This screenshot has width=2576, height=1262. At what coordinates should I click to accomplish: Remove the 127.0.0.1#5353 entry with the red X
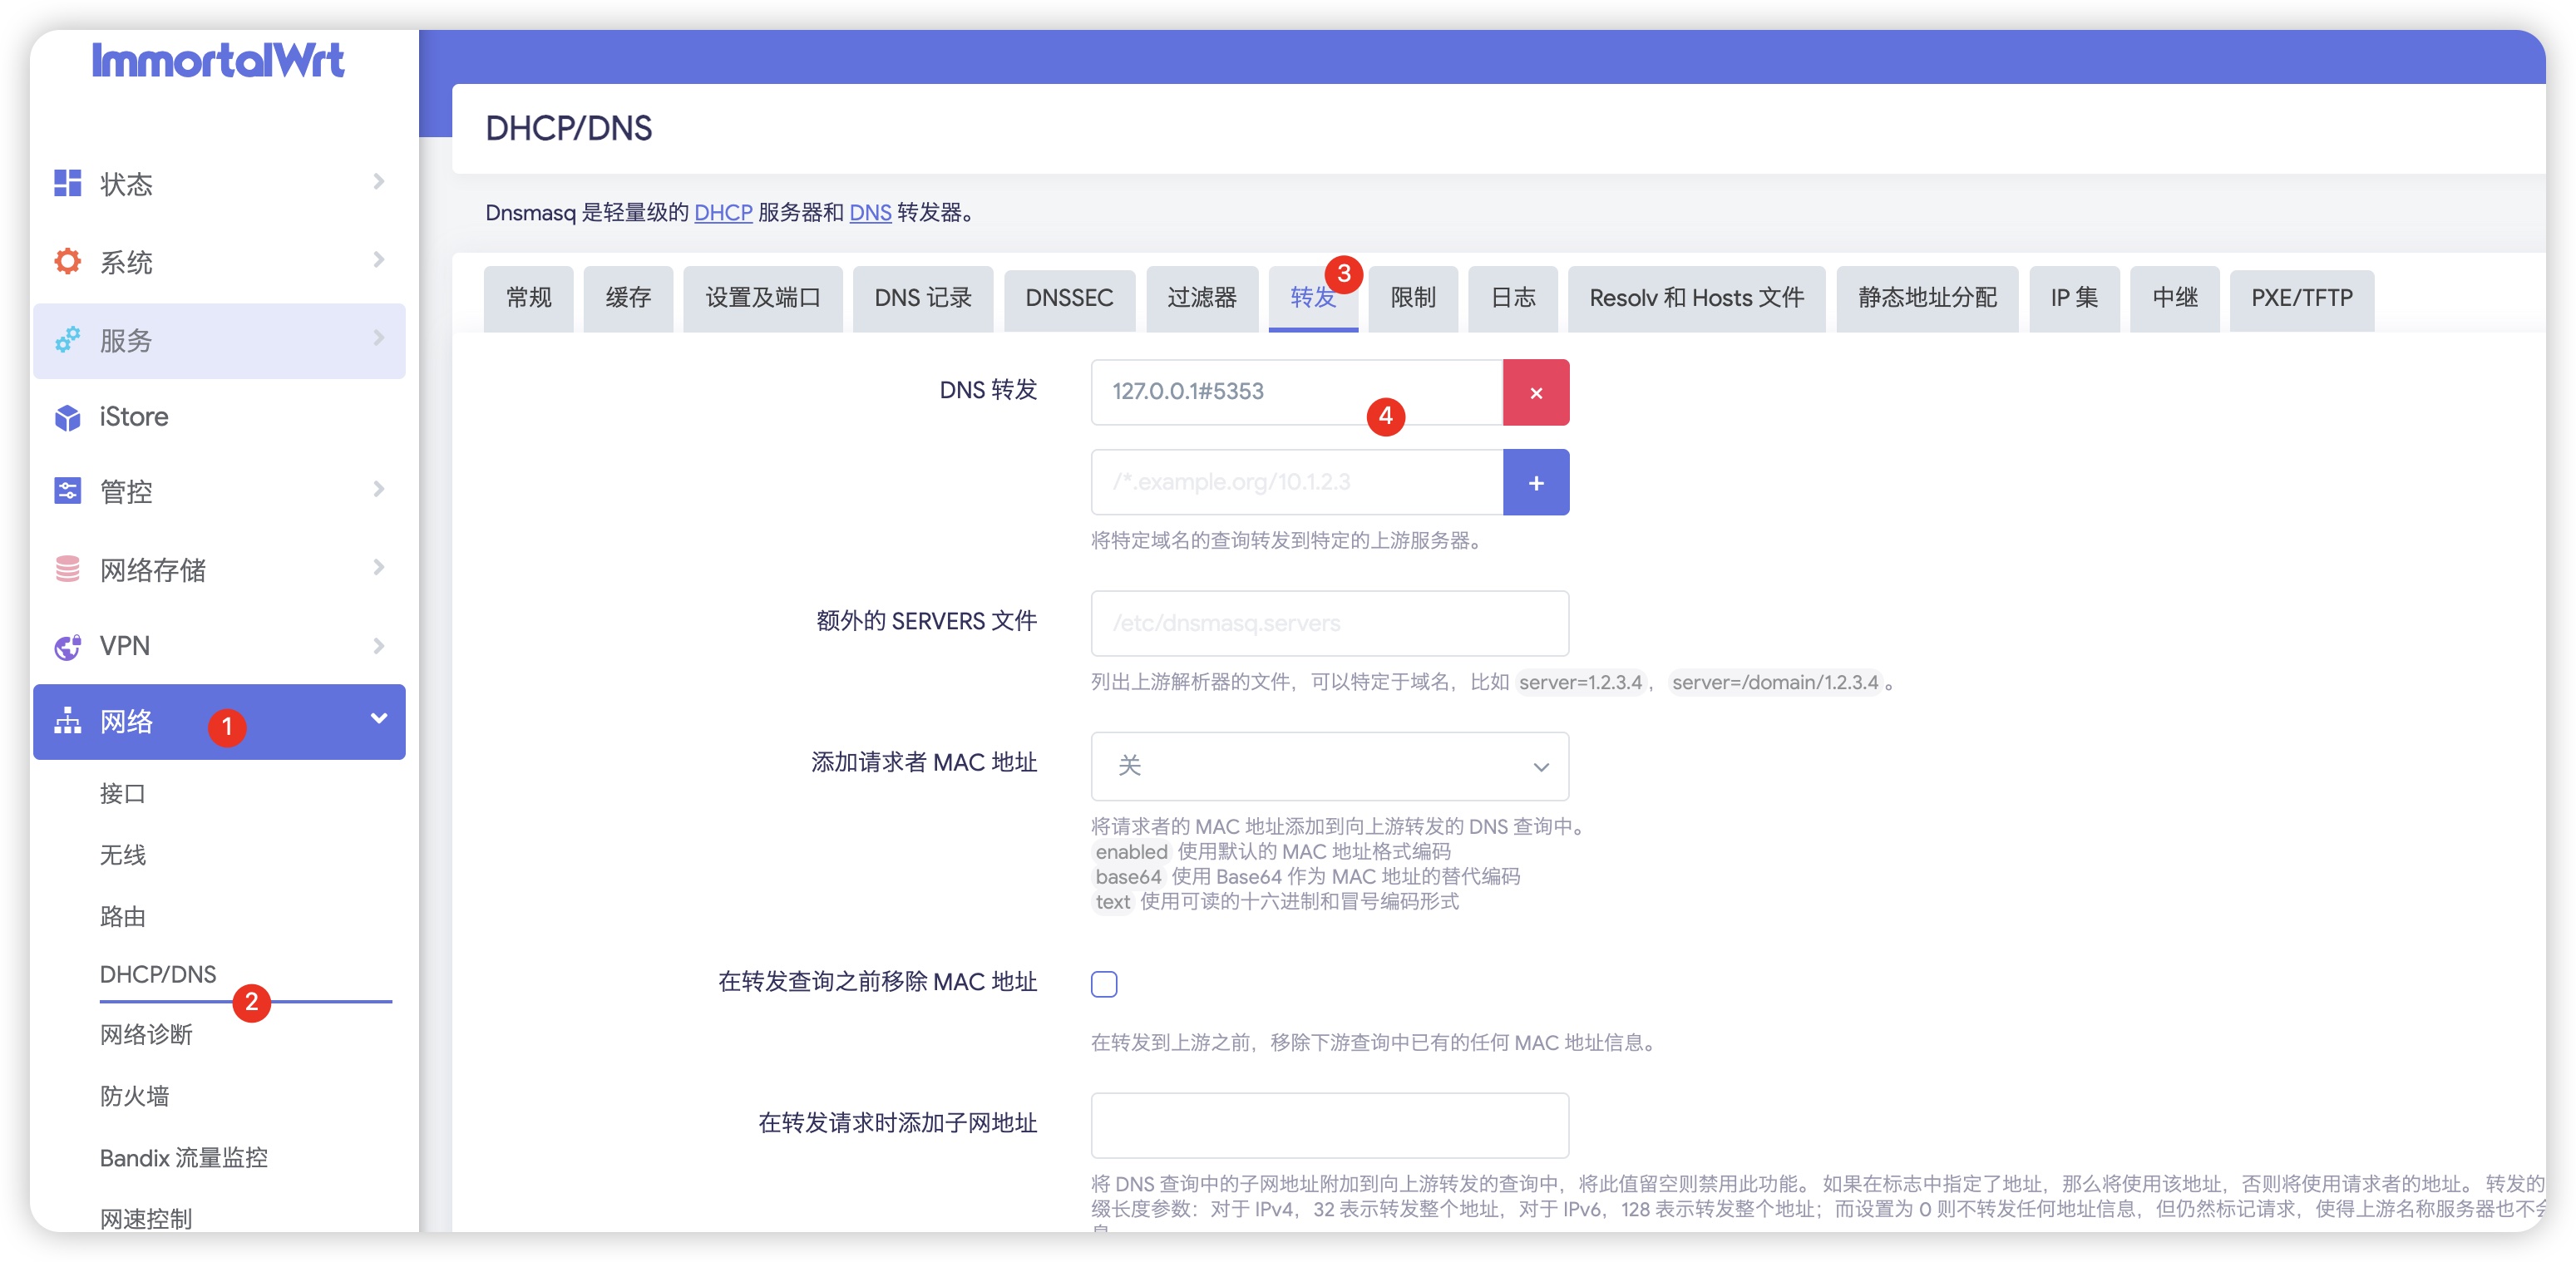[x=1536, y=392]
